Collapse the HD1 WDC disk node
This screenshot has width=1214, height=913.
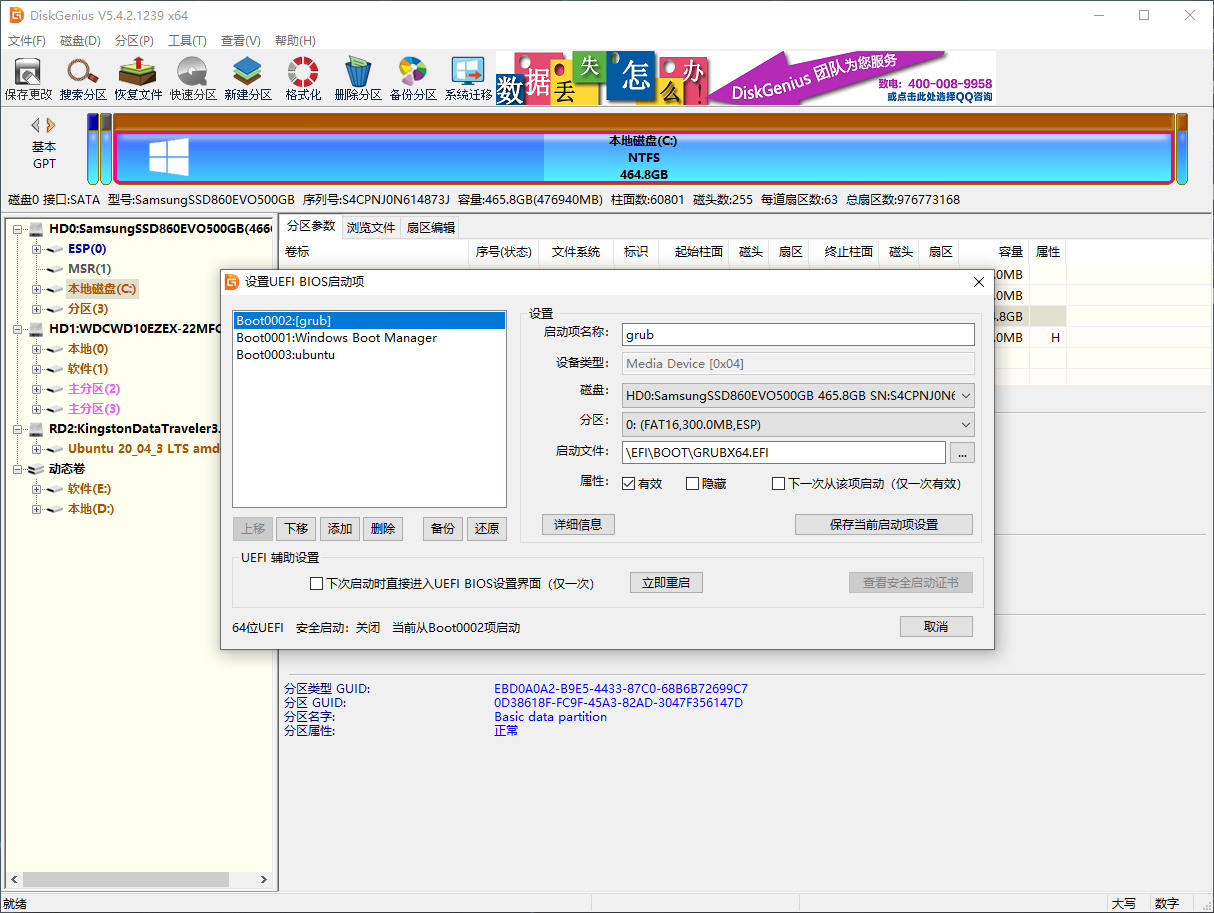[x=17, y=329]
